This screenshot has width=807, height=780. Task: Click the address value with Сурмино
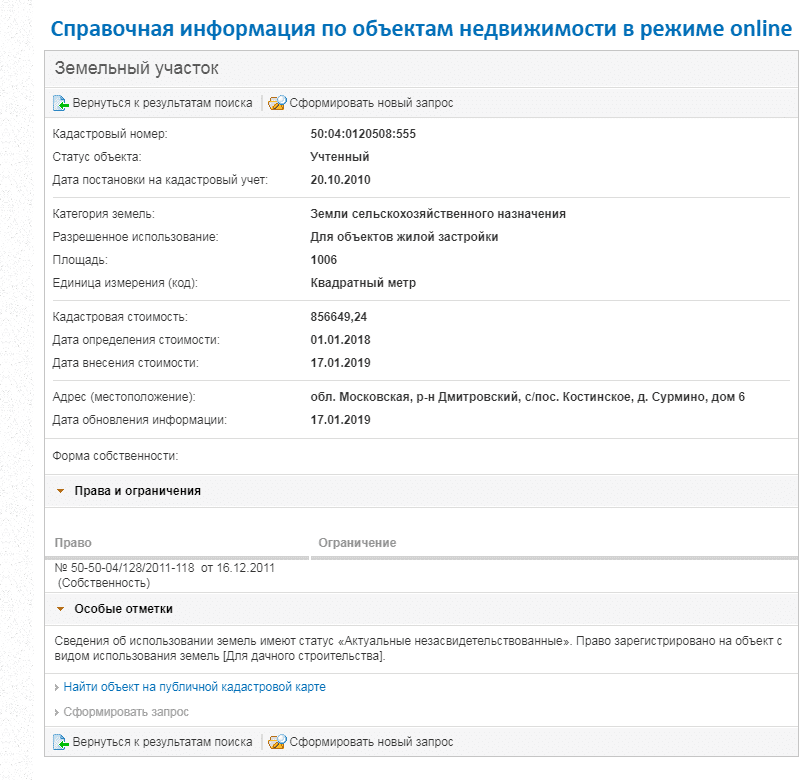[x=528, y=397]
